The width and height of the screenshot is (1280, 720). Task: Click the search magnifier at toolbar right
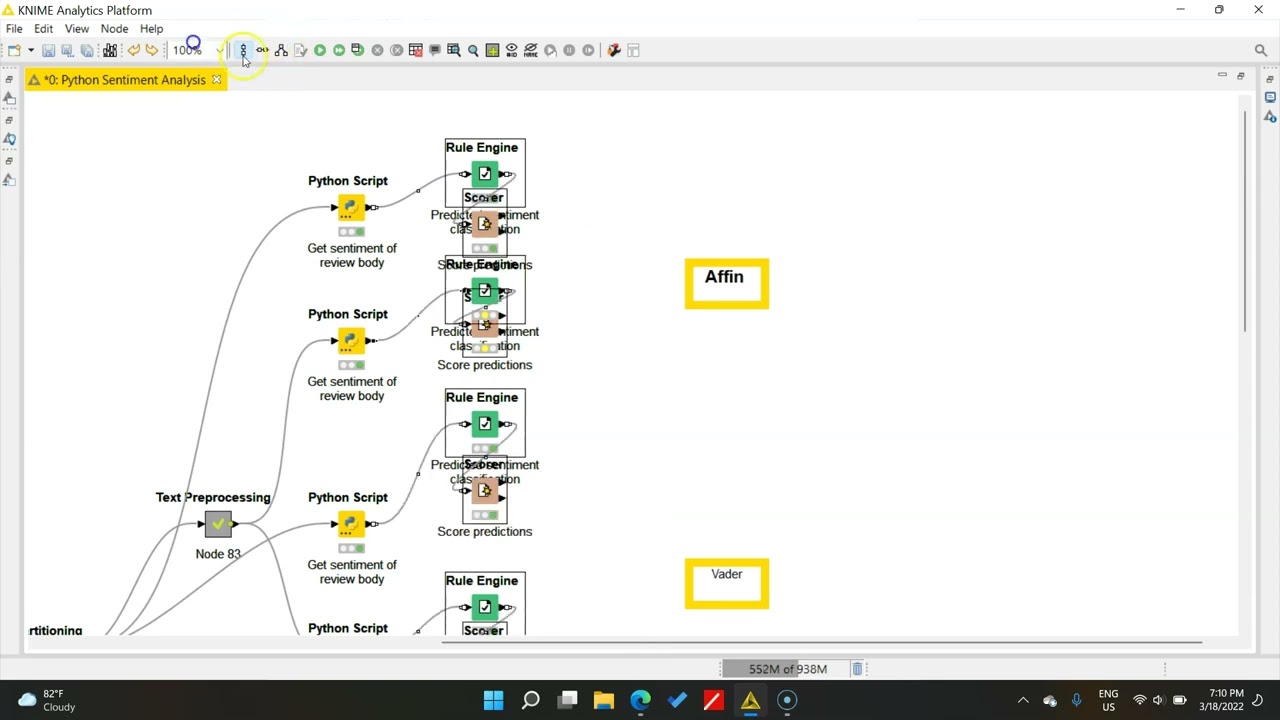coord(1261,50)
